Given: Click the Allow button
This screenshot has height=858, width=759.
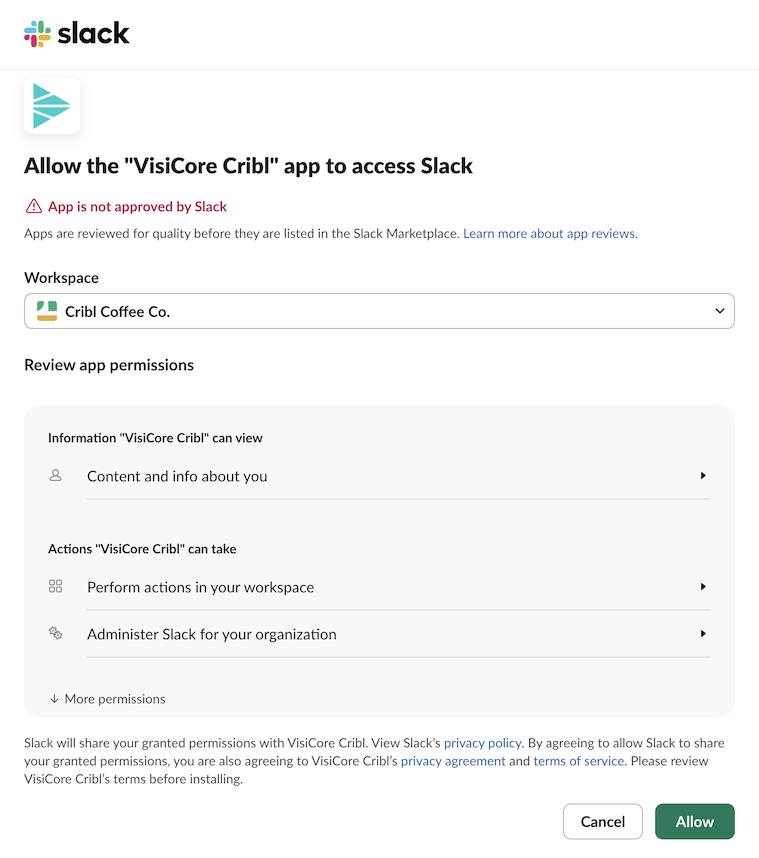Looking at the screenshot, I should [x=694, y=821].
